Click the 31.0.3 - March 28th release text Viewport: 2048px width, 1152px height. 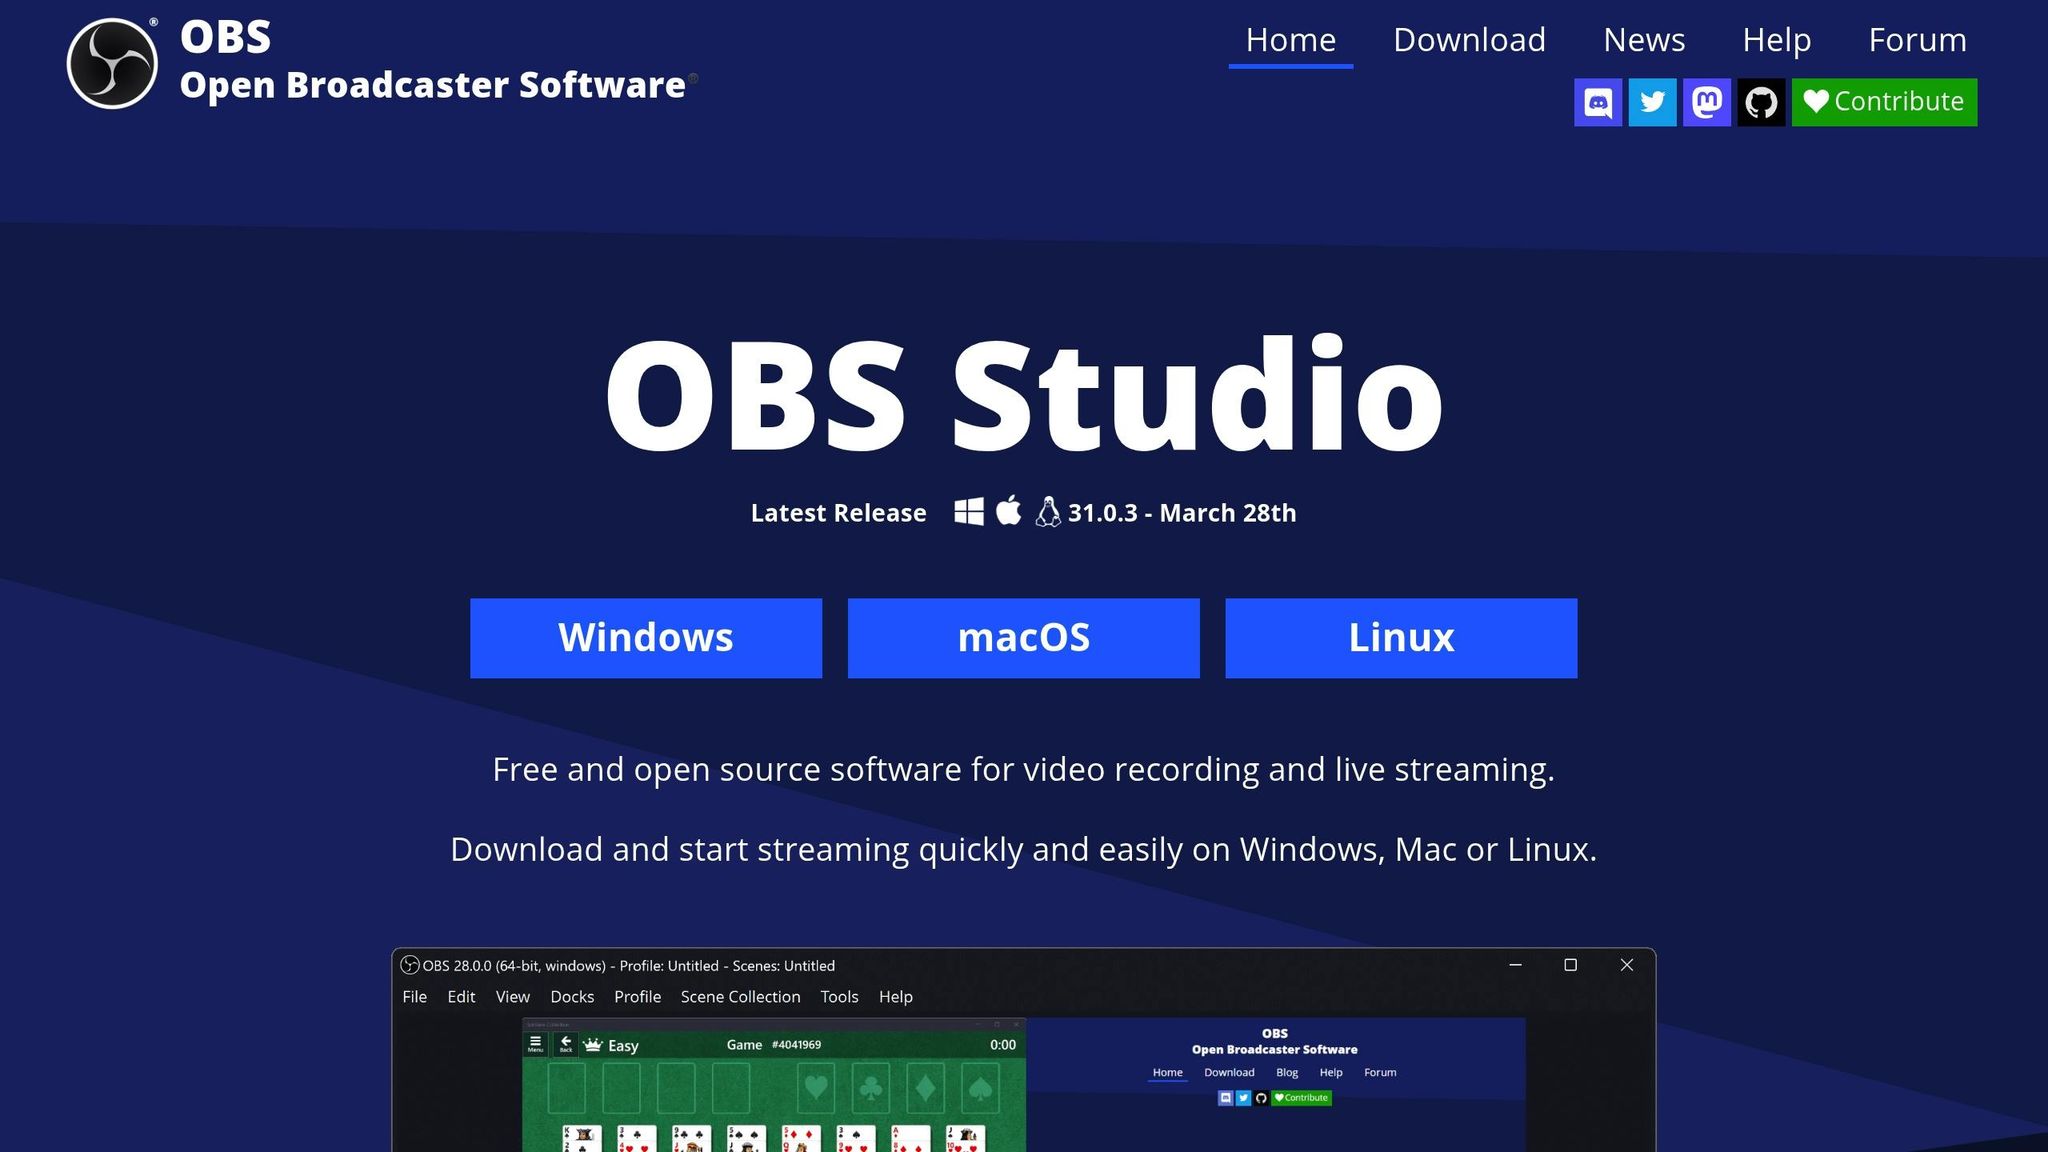click(1182, 513)
